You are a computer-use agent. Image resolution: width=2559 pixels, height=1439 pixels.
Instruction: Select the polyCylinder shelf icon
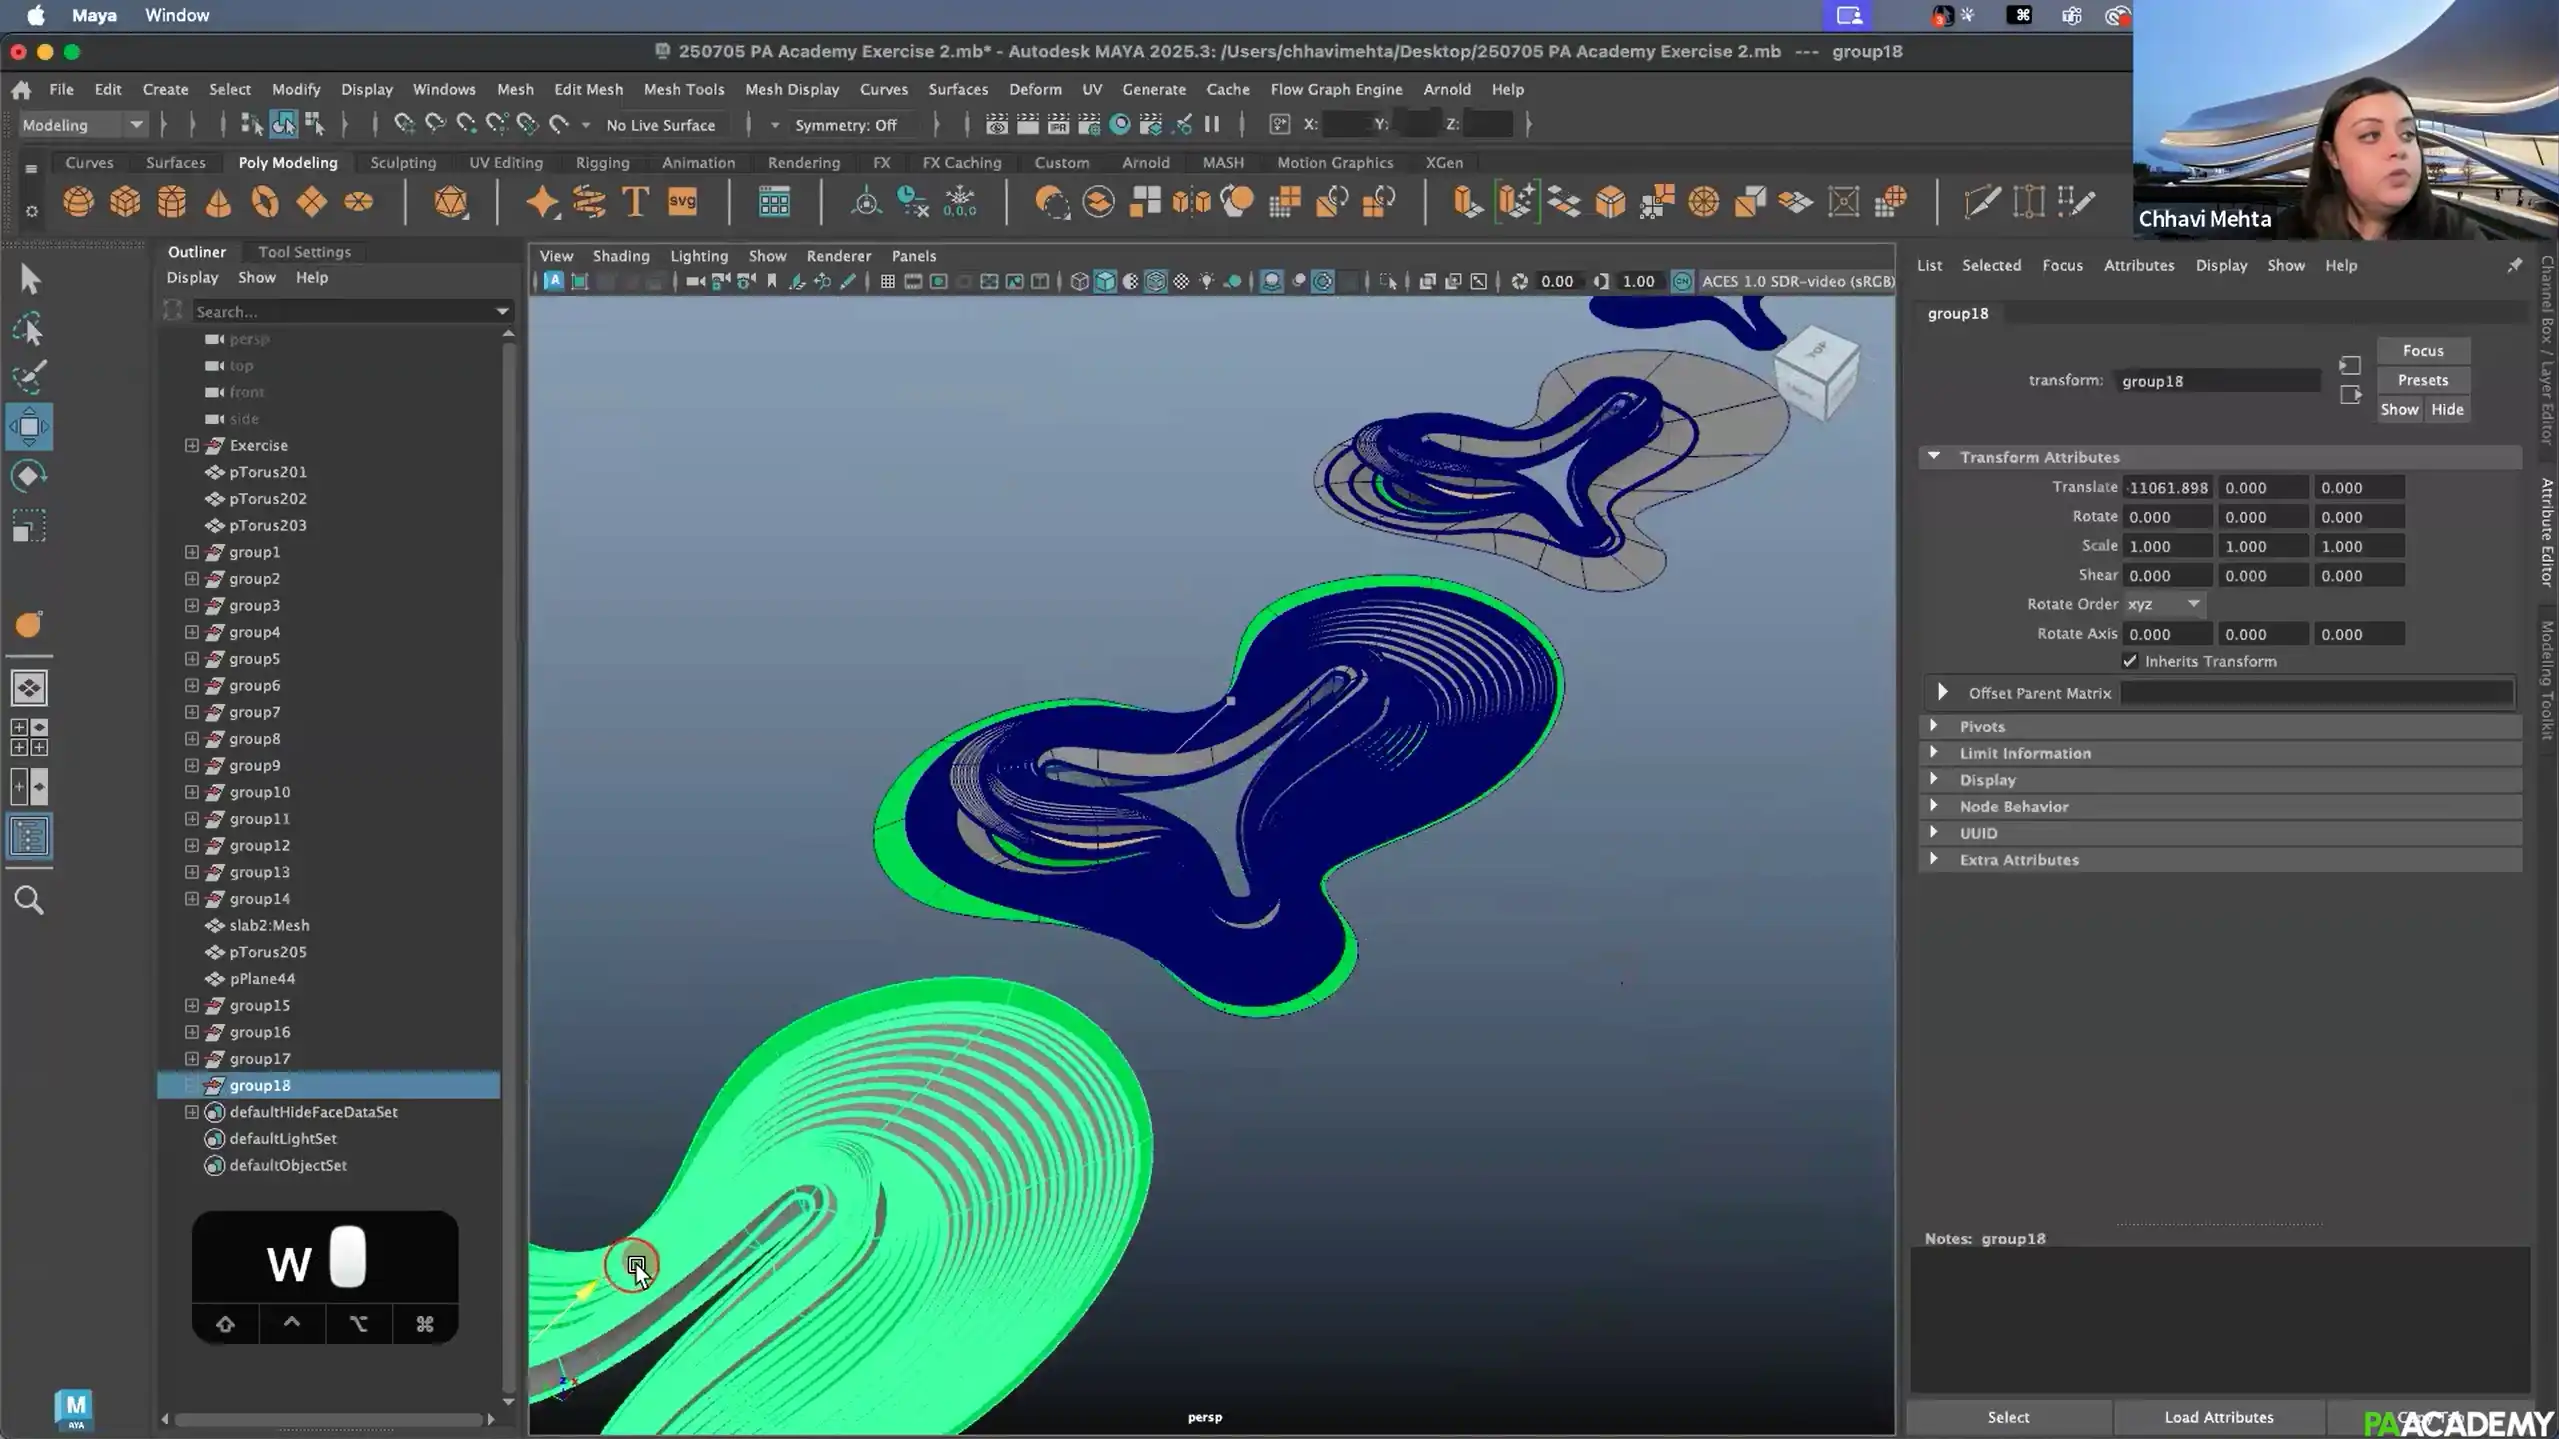click(171, 202)
